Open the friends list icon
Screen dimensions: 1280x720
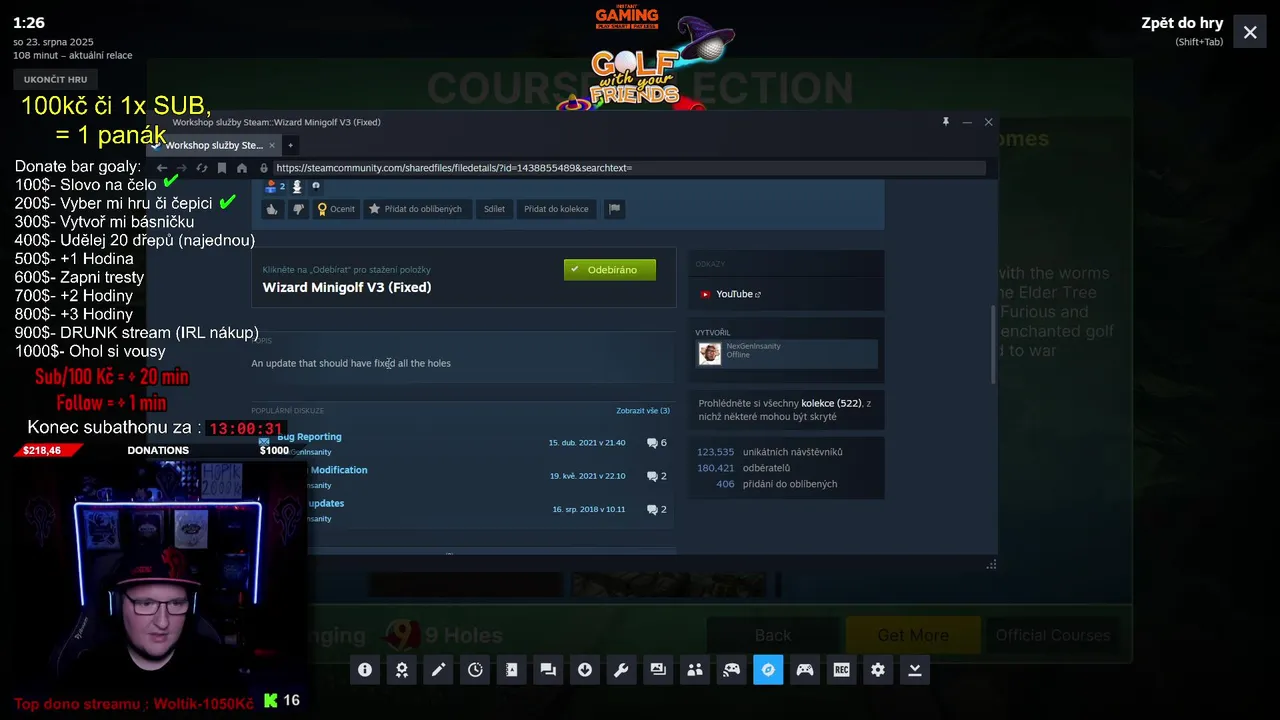pos(695,670)
